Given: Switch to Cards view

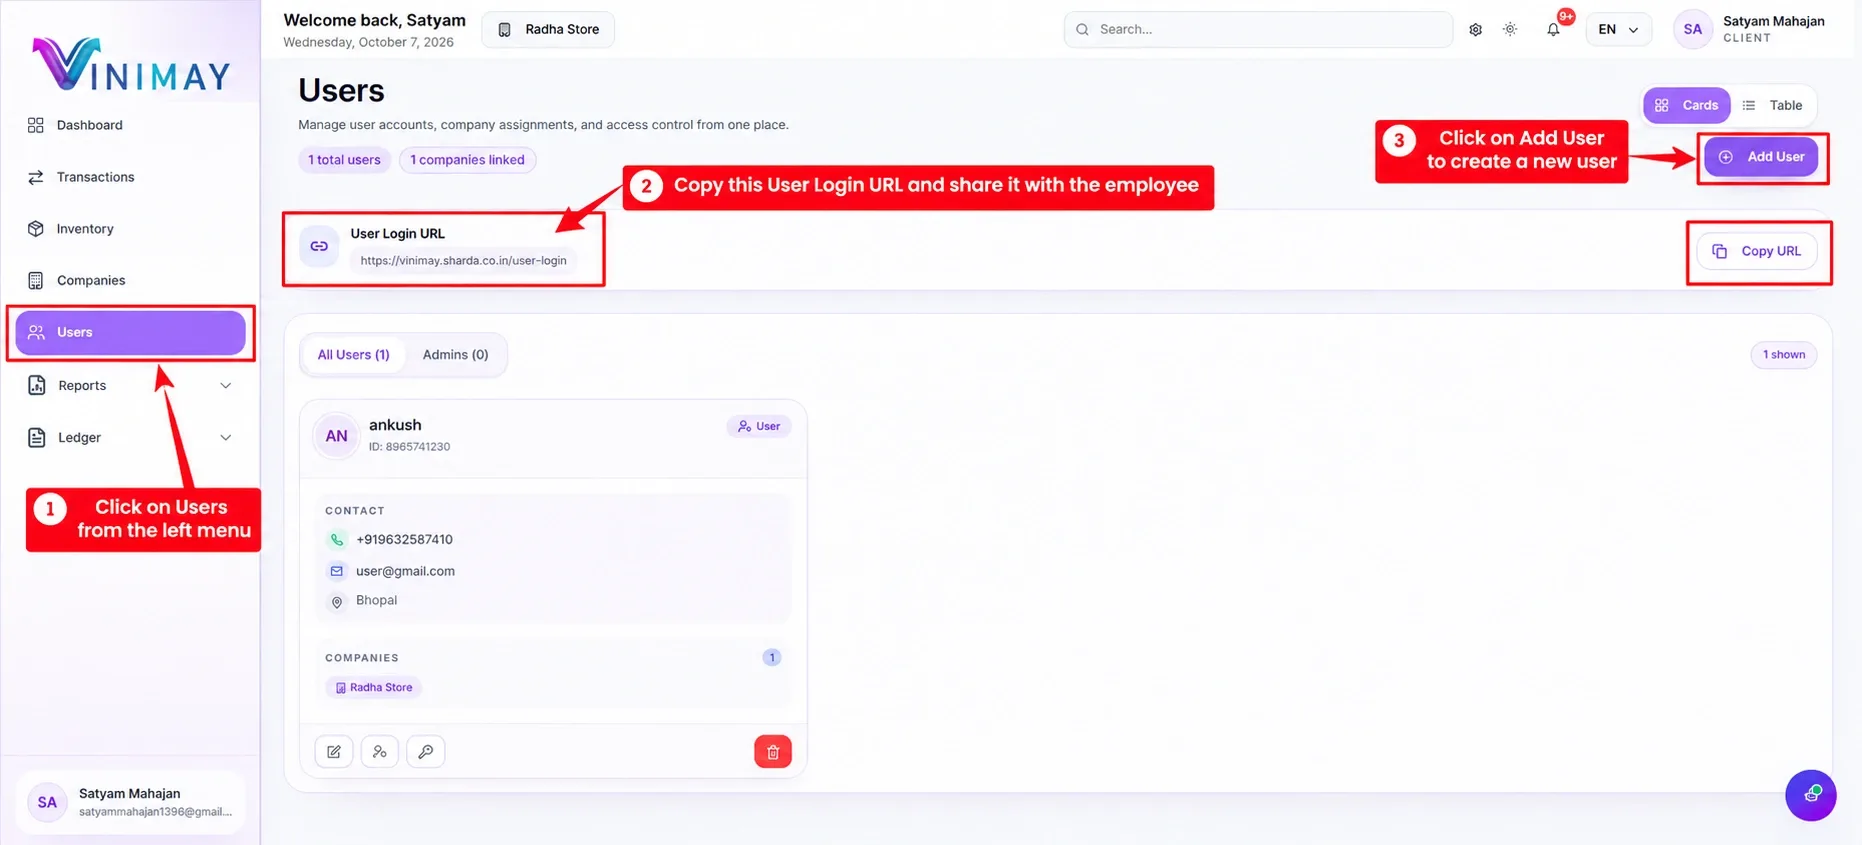Looking at the screenshot, I should point(1686,105).
